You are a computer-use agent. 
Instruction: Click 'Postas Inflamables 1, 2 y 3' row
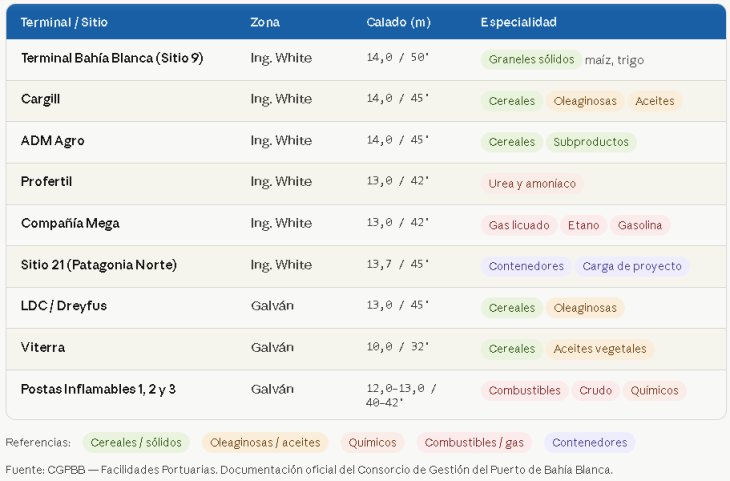point(98,389)
